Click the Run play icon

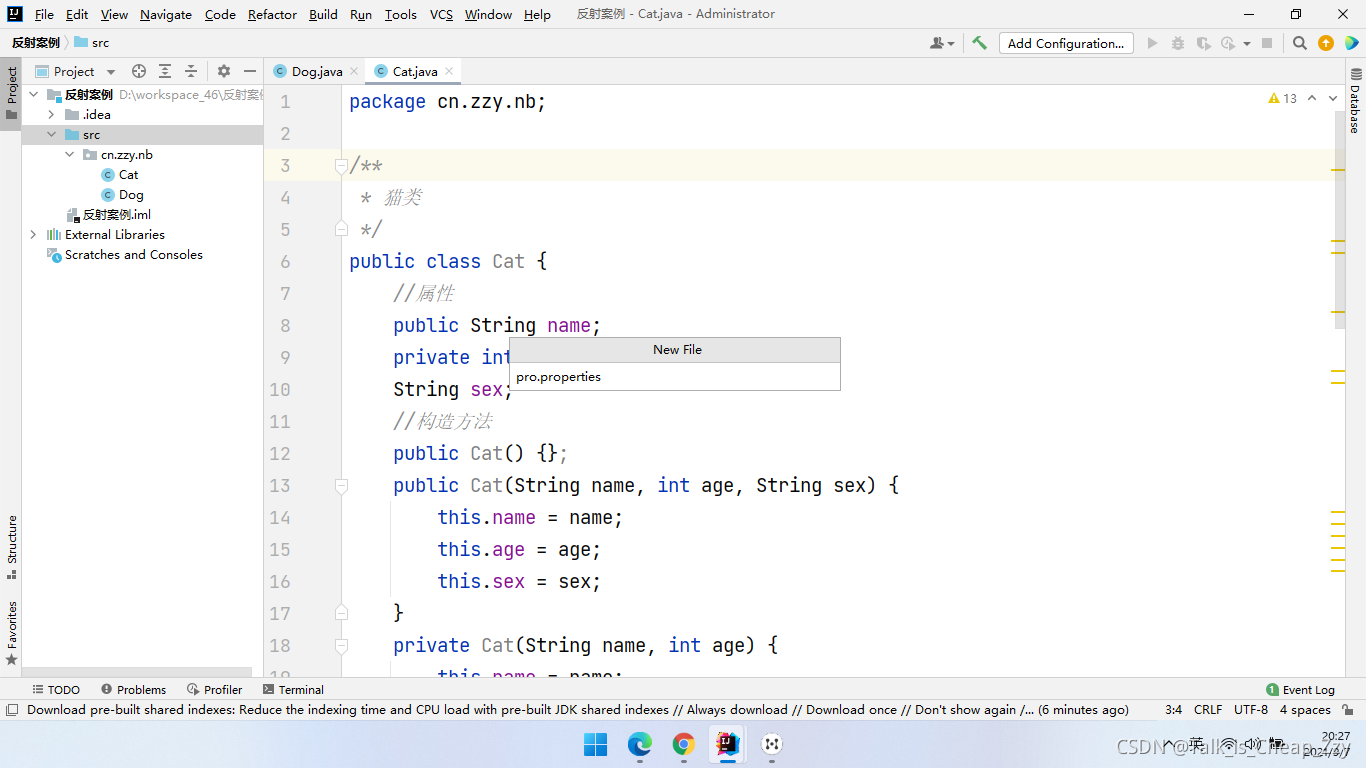1152,43
